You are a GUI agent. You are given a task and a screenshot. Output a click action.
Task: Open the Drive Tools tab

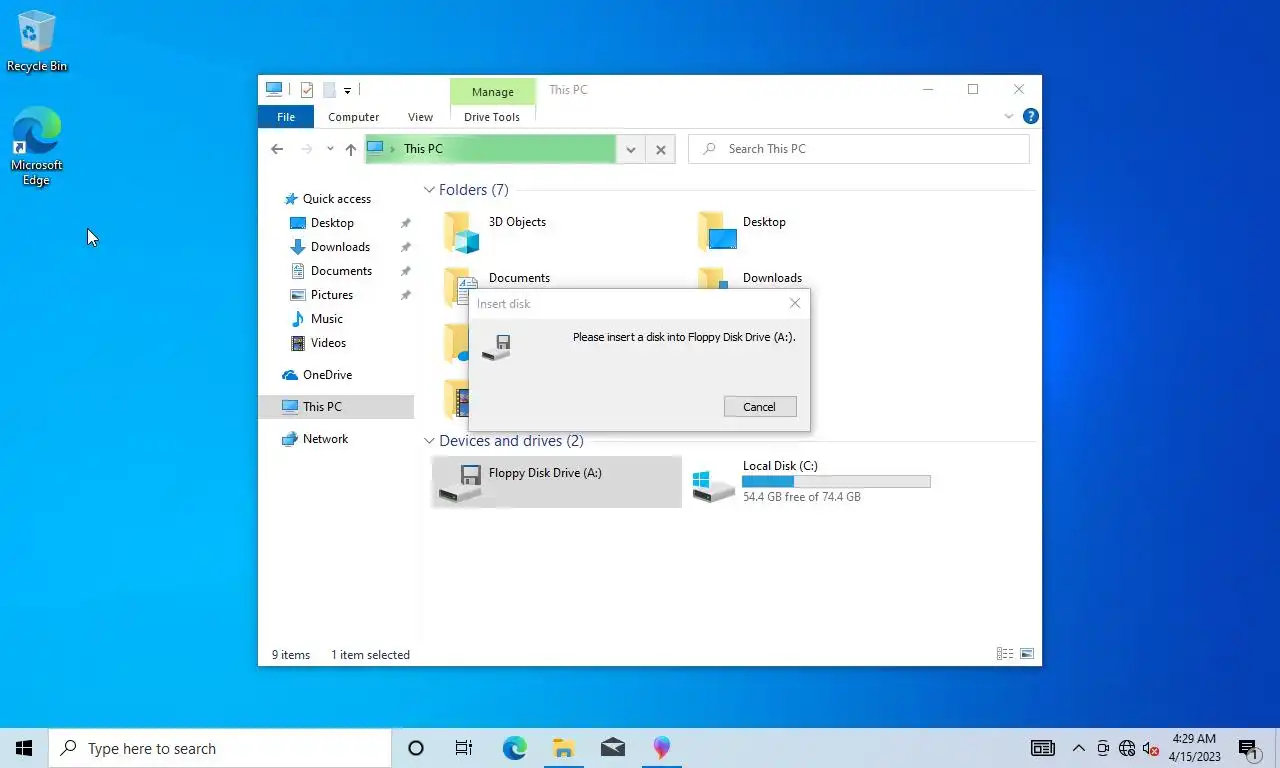[492, 117]
